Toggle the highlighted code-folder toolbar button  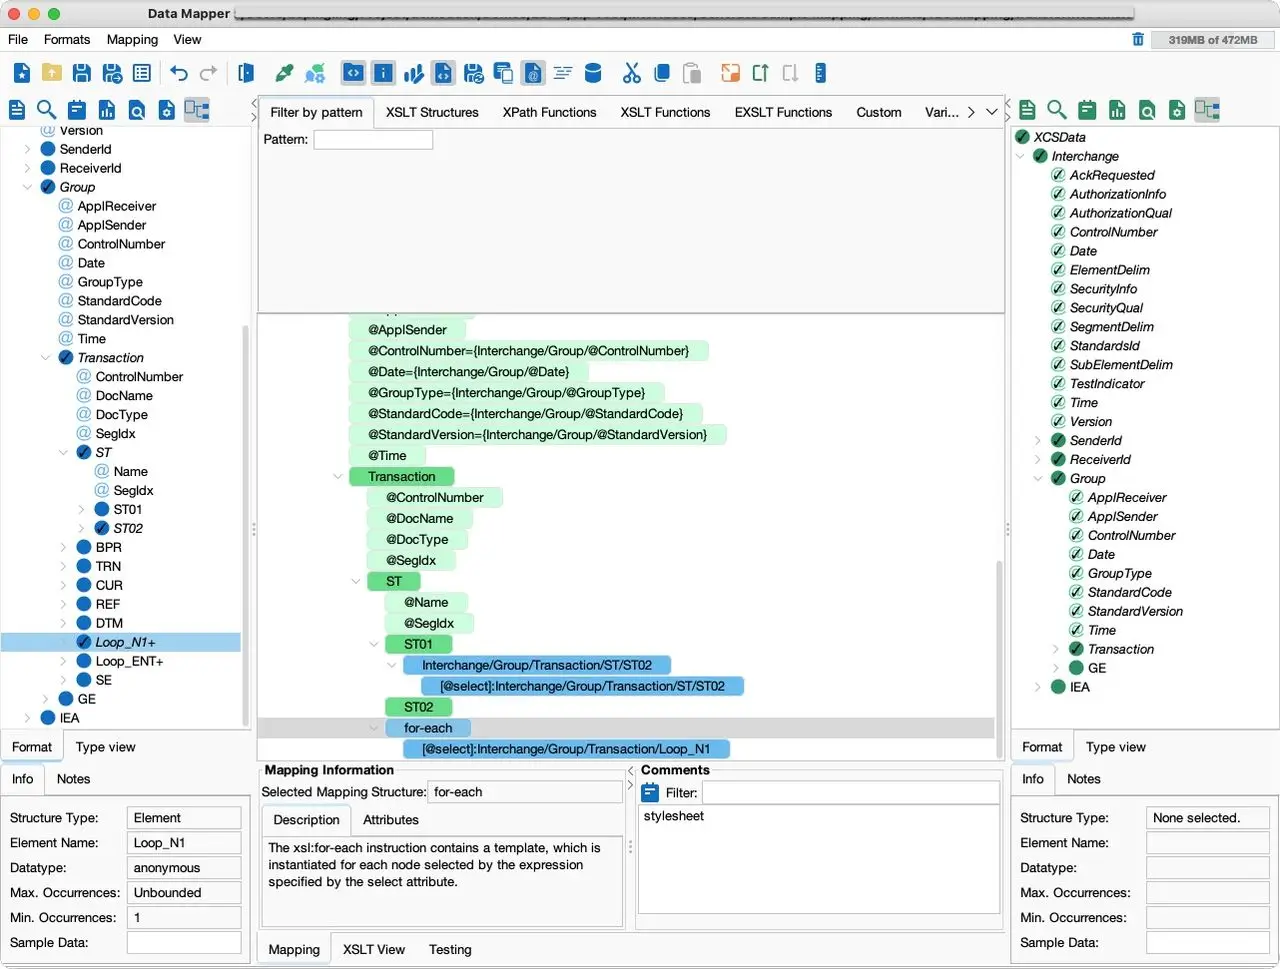click(x=353, y=73)
